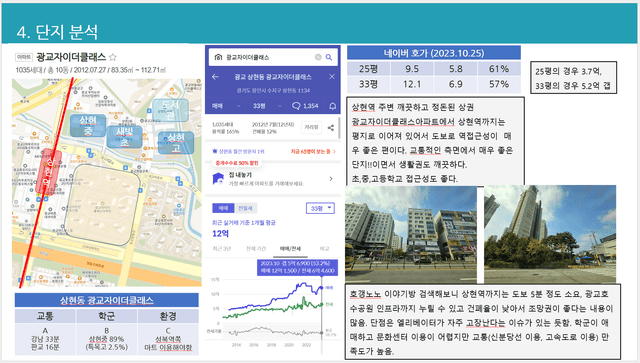Image resolution: width=640 pixels, height=363 pixels.
Task: Click the right photo of the apartment tower
Action: point(550,234)
